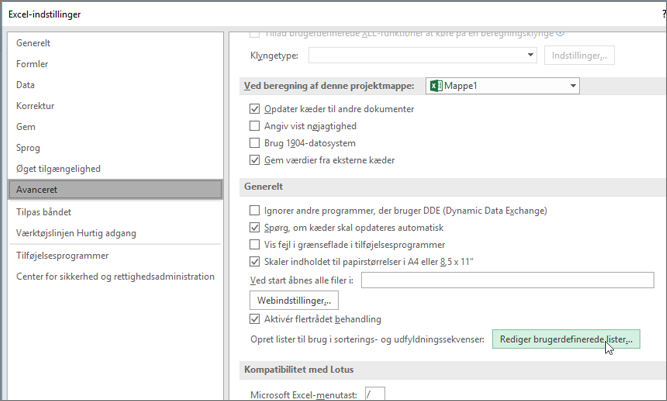Click the disabled Indstillinger button
This screenshot has height=401, width=667.
click(x=579, y=55)
